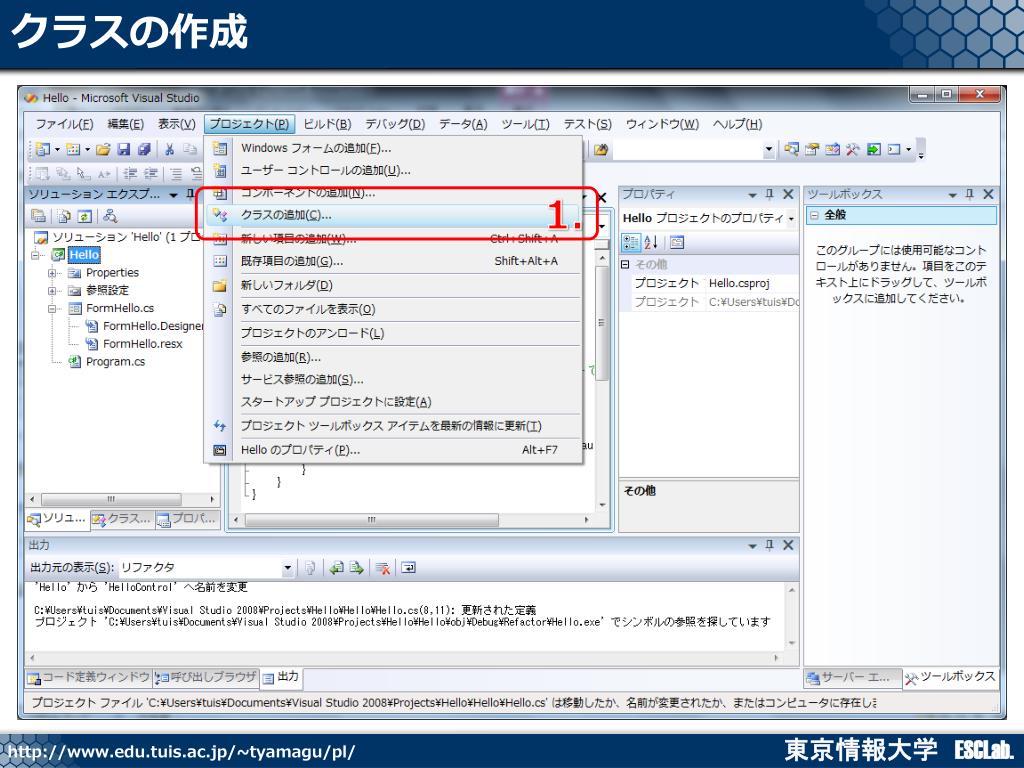Click the Save All icon
The width and height of the screenshot is (1024, 768).
(144, 150)
